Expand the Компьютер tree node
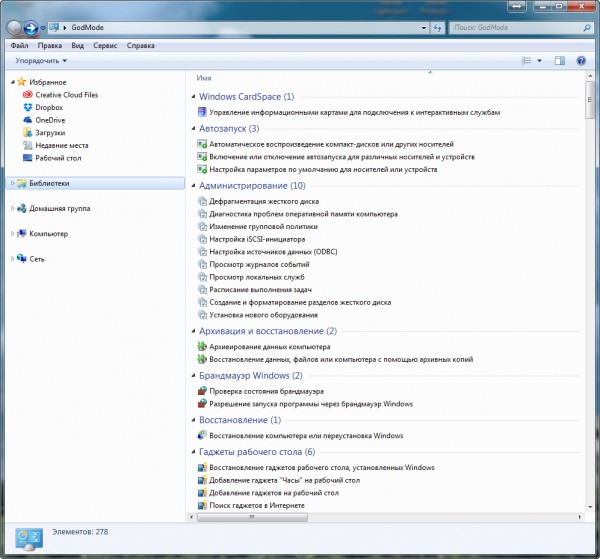 [x=12, y=234]
